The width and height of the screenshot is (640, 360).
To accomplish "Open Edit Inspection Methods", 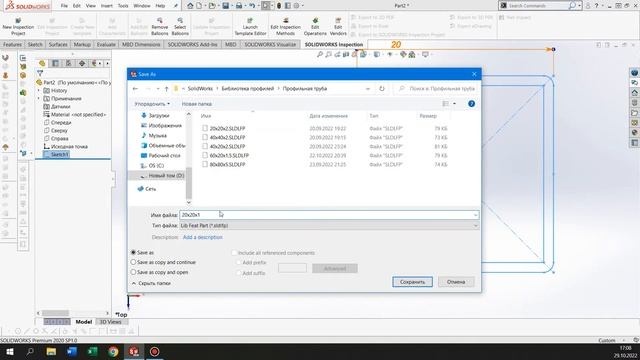I will coord(285,27).
